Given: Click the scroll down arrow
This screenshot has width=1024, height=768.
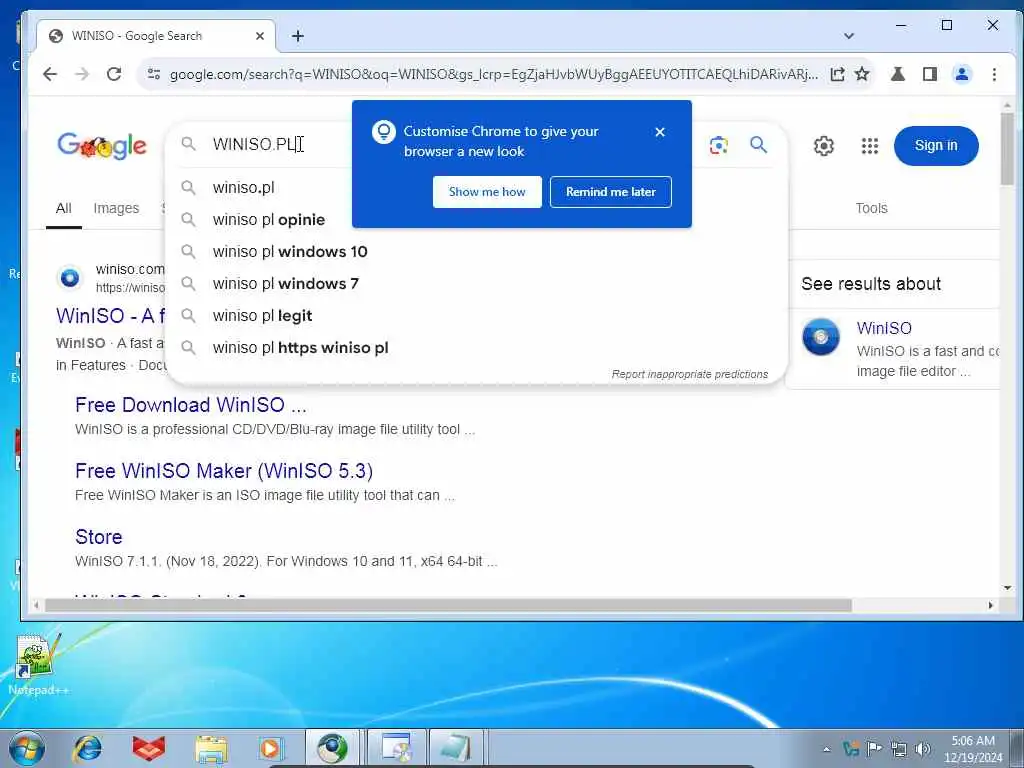Looking at the screenshot, I should tap(1007, 588).
